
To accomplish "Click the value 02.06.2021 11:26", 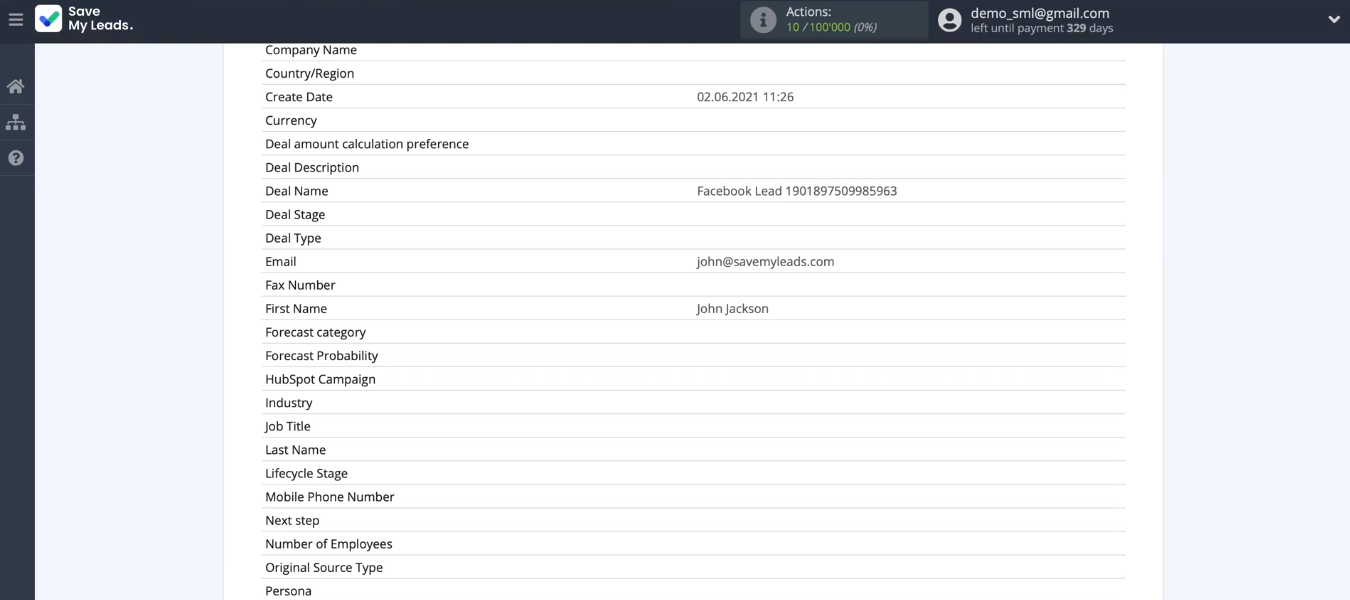I will click(x=745, y=97).
